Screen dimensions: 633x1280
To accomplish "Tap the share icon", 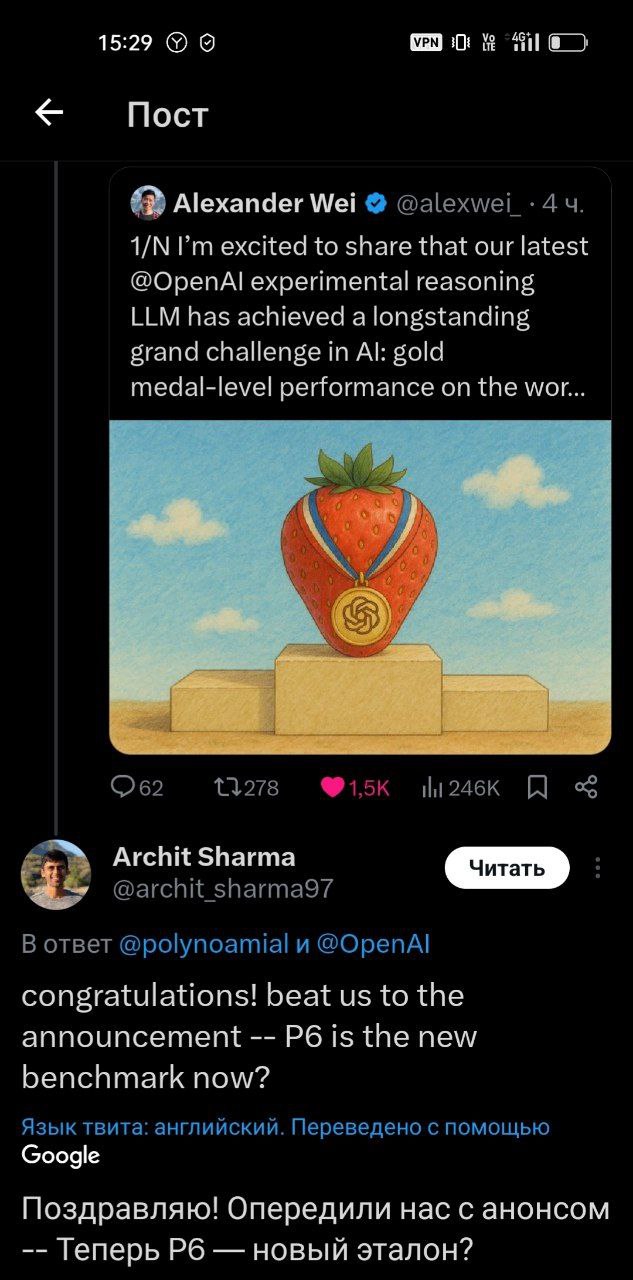I will click(x=587, y=788).
